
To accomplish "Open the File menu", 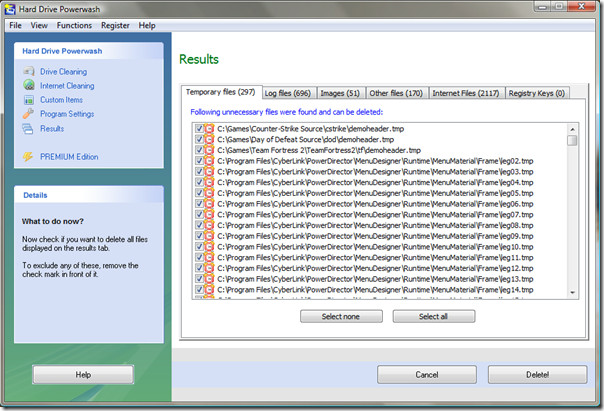I will pos(15,25).
